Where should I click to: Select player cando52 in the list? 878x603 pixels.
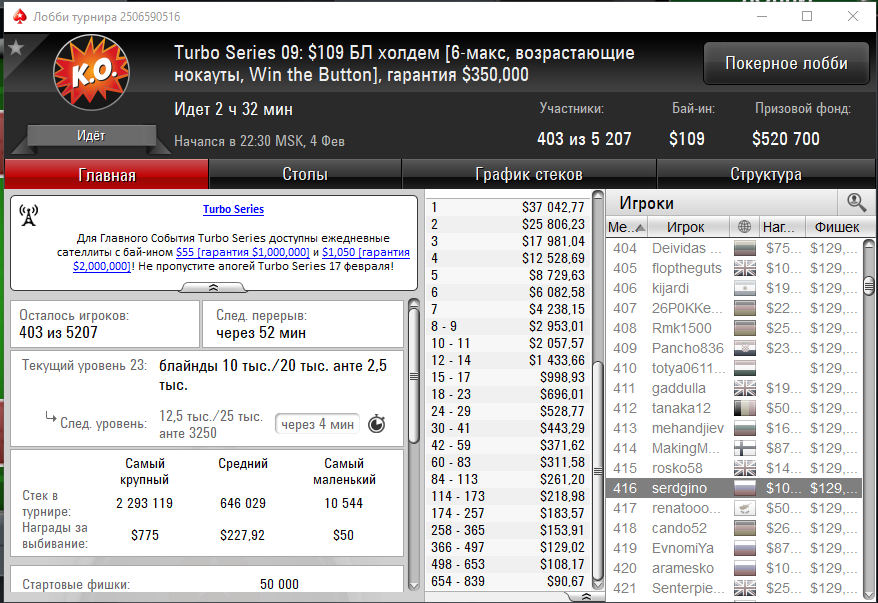click(x=734, y=528)
